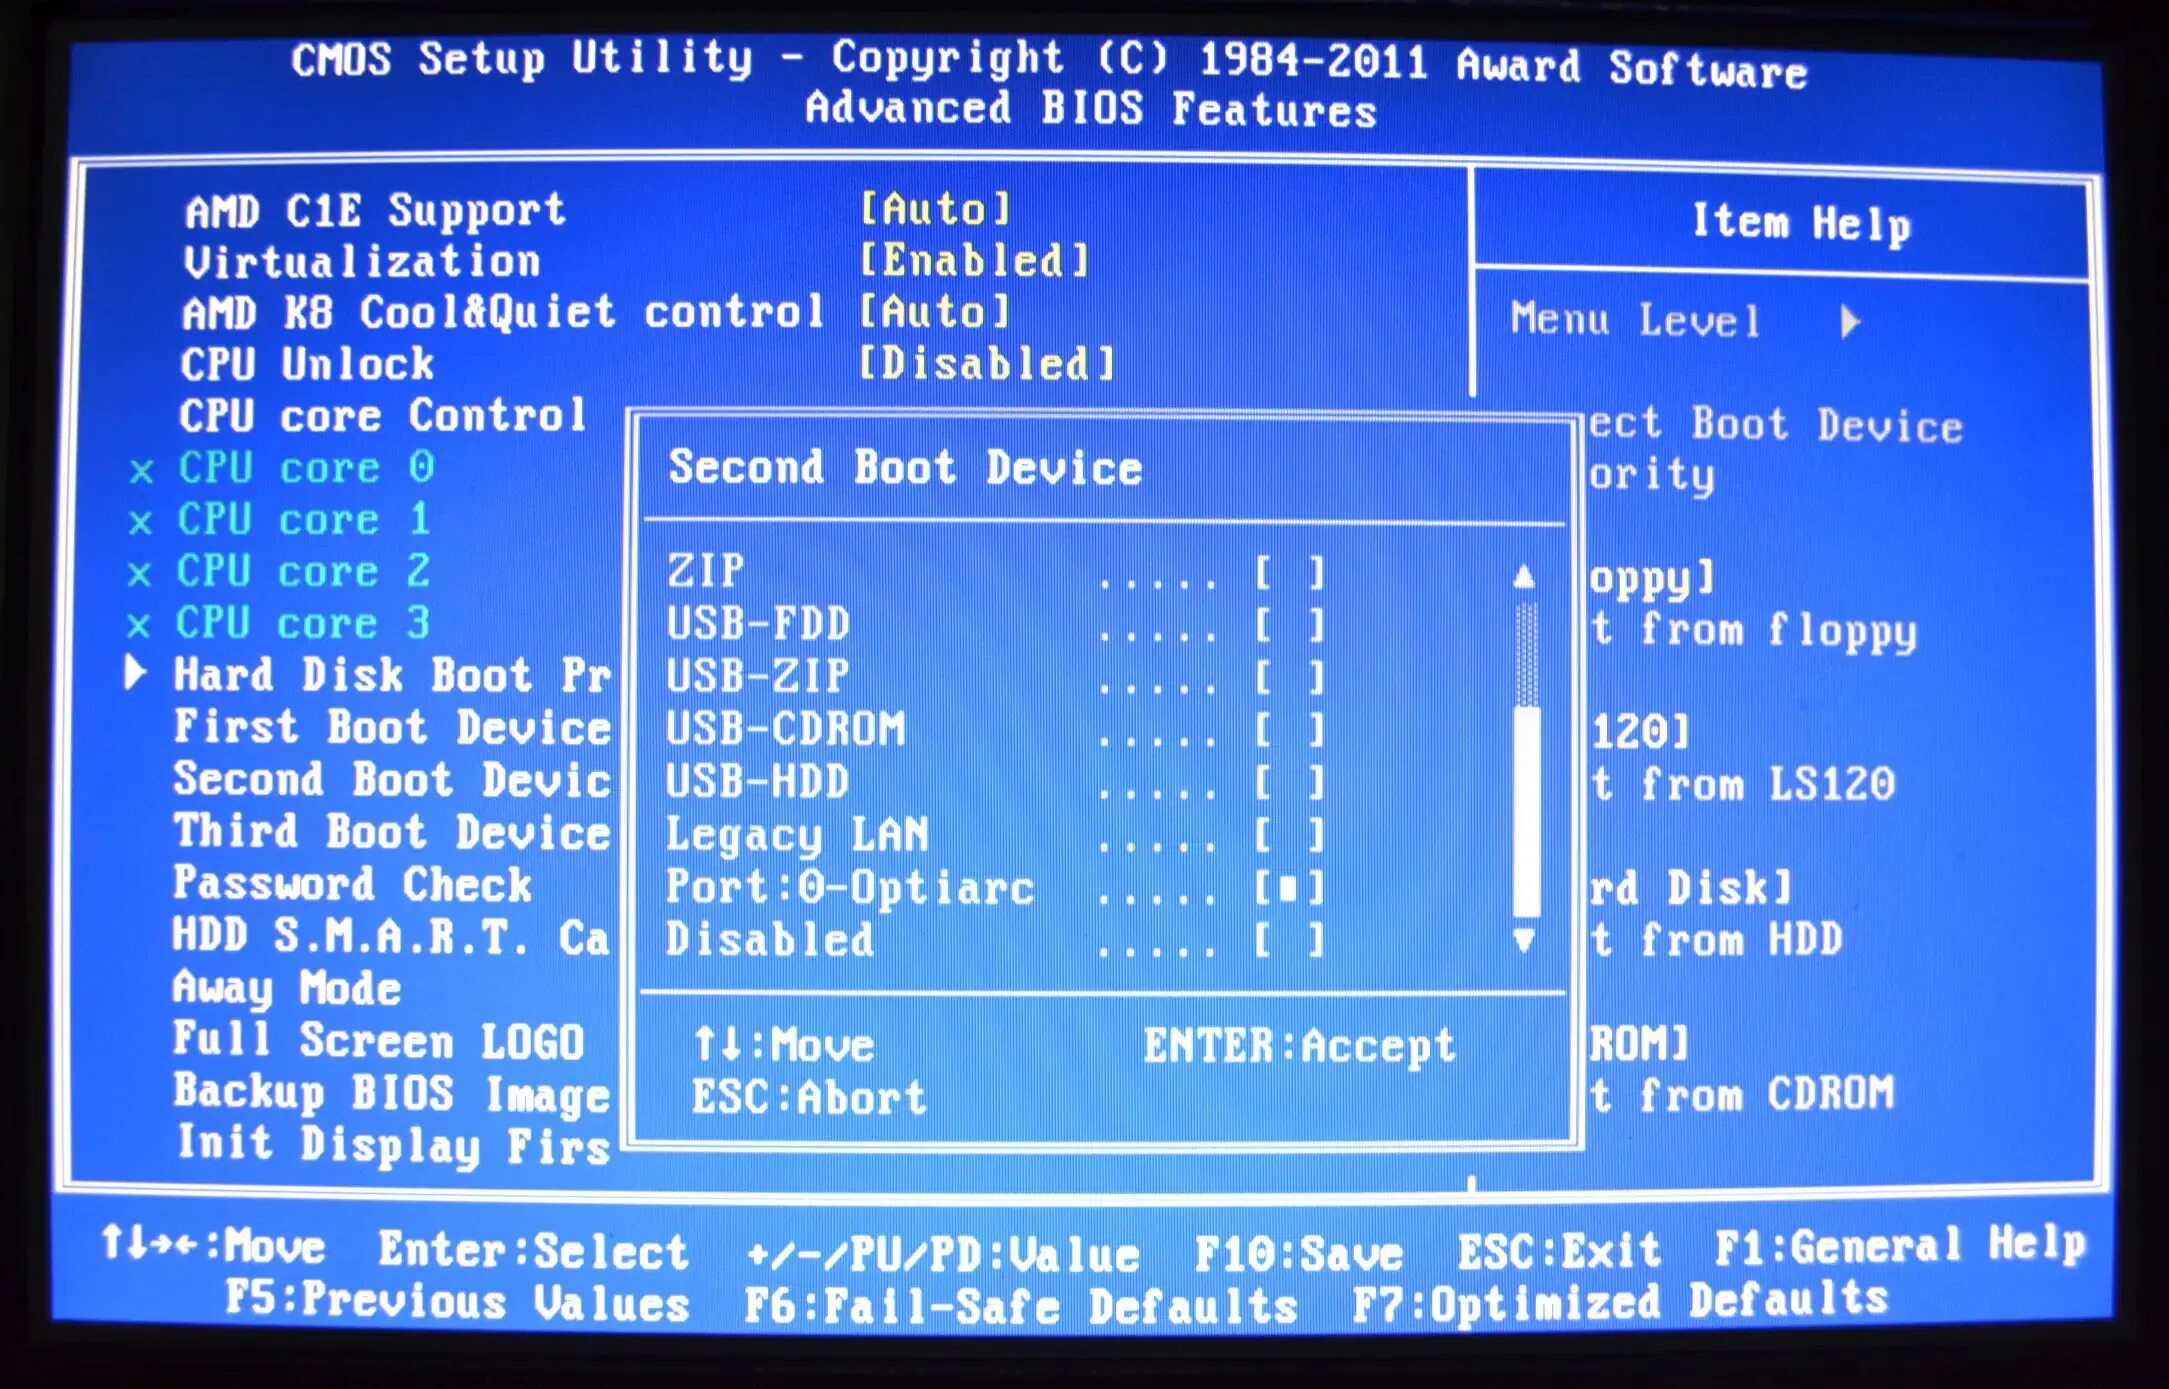Open the AMD C1E Support [Auto] value
This screenshot has width=2169, height=1389.
935,209
